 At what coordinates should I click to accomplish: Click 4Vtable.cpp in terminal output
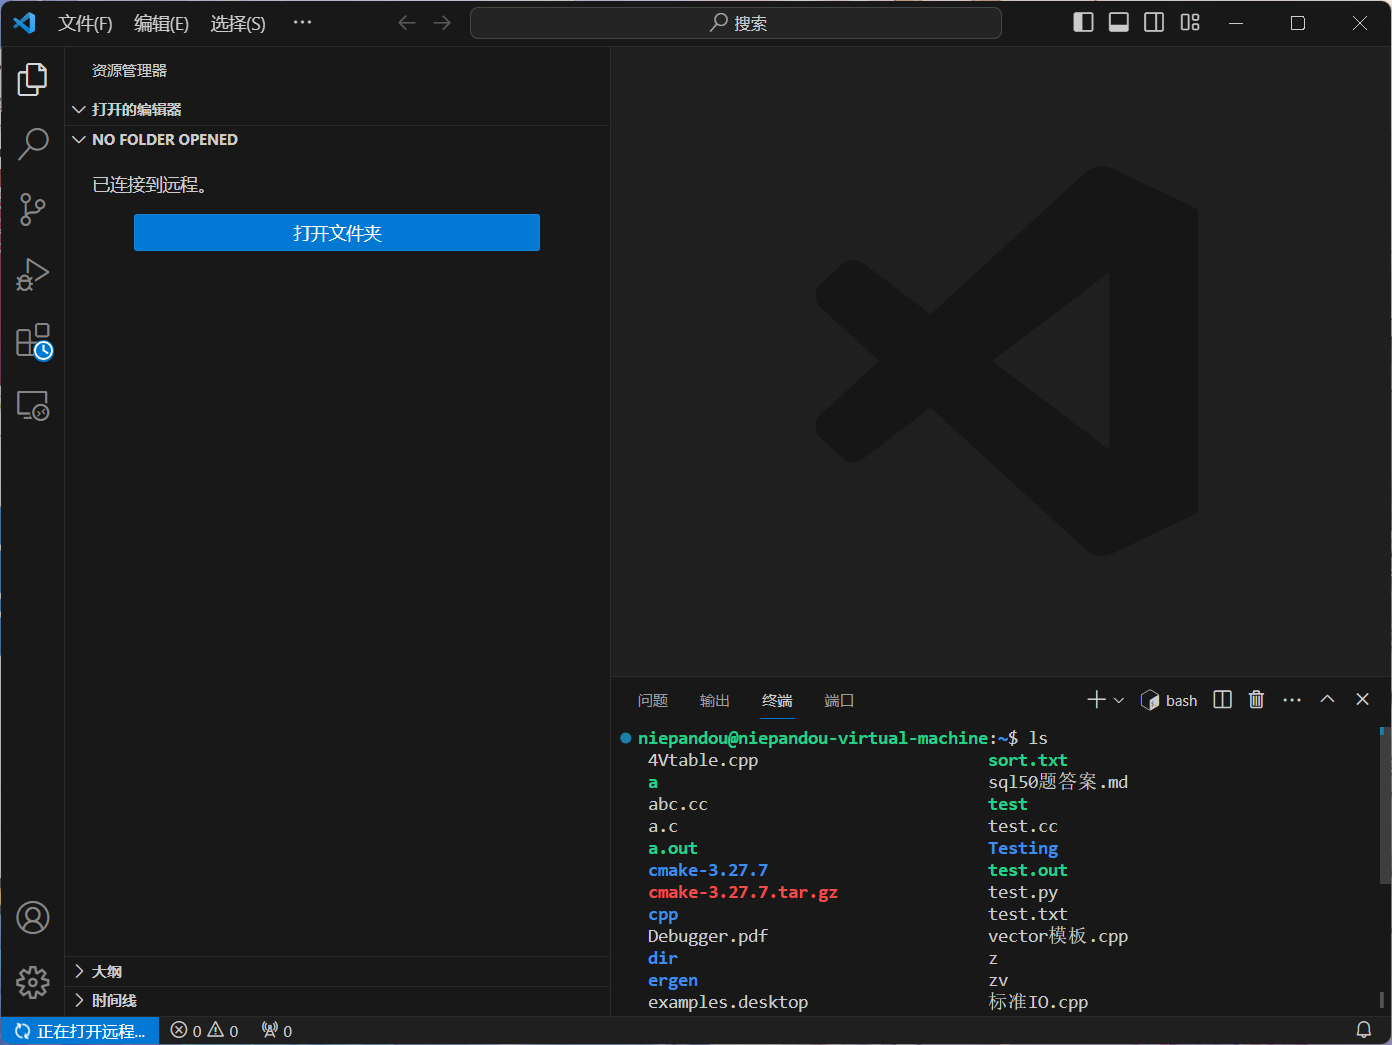point(703,761)
